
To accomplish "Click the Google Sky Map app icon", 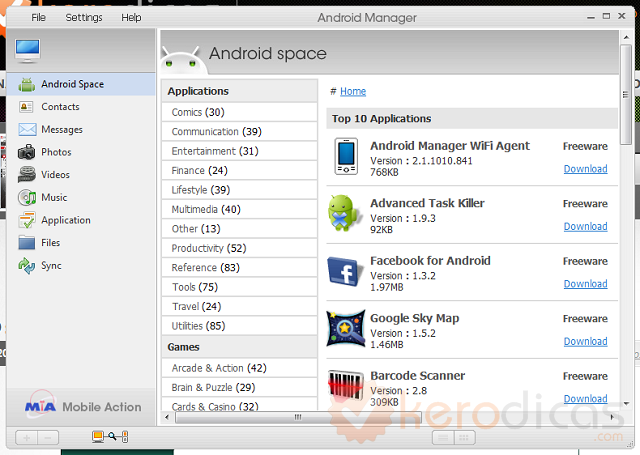I will (x=346, y=328).
